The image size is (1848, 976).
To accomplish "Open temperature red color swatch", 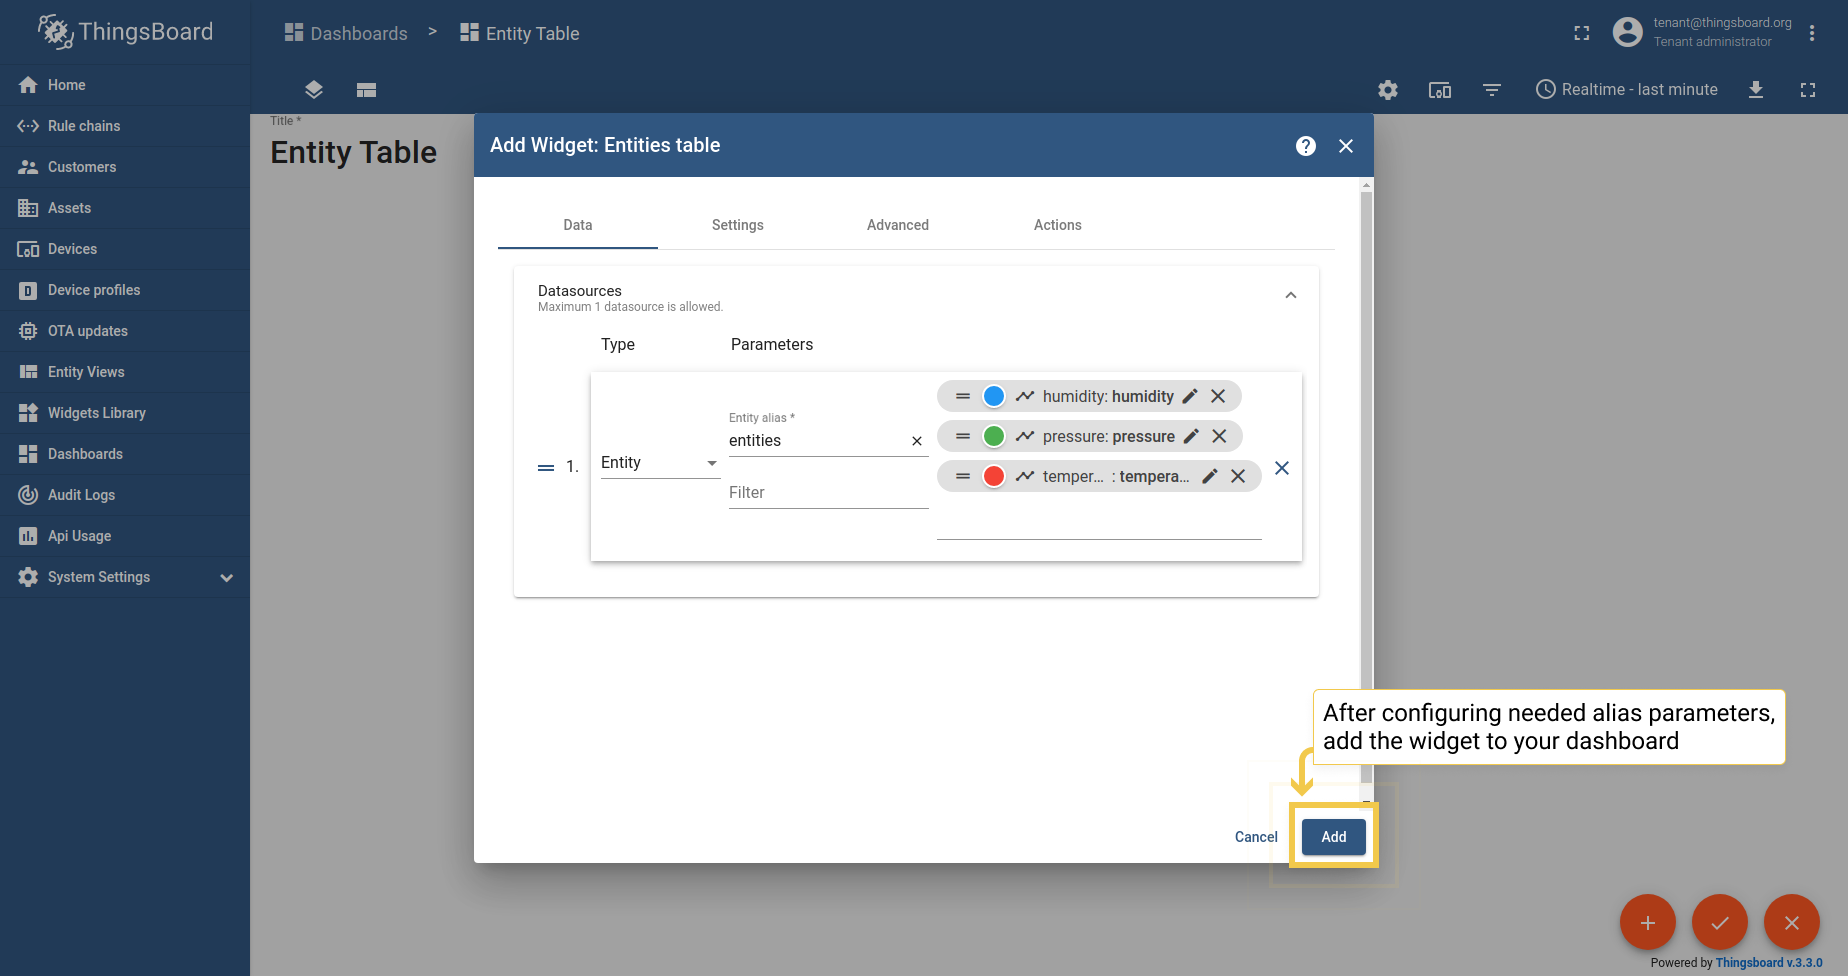I will click(994, 476).
